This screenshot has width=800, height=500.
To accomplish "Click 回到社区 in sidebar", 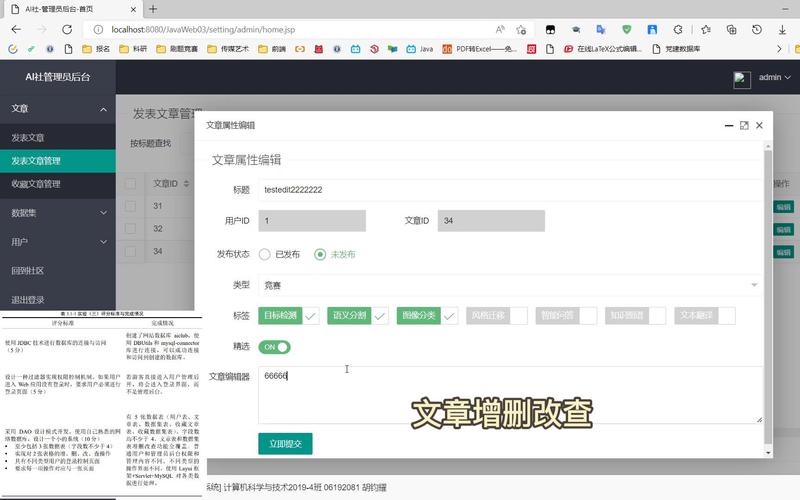I will [58, 271].
